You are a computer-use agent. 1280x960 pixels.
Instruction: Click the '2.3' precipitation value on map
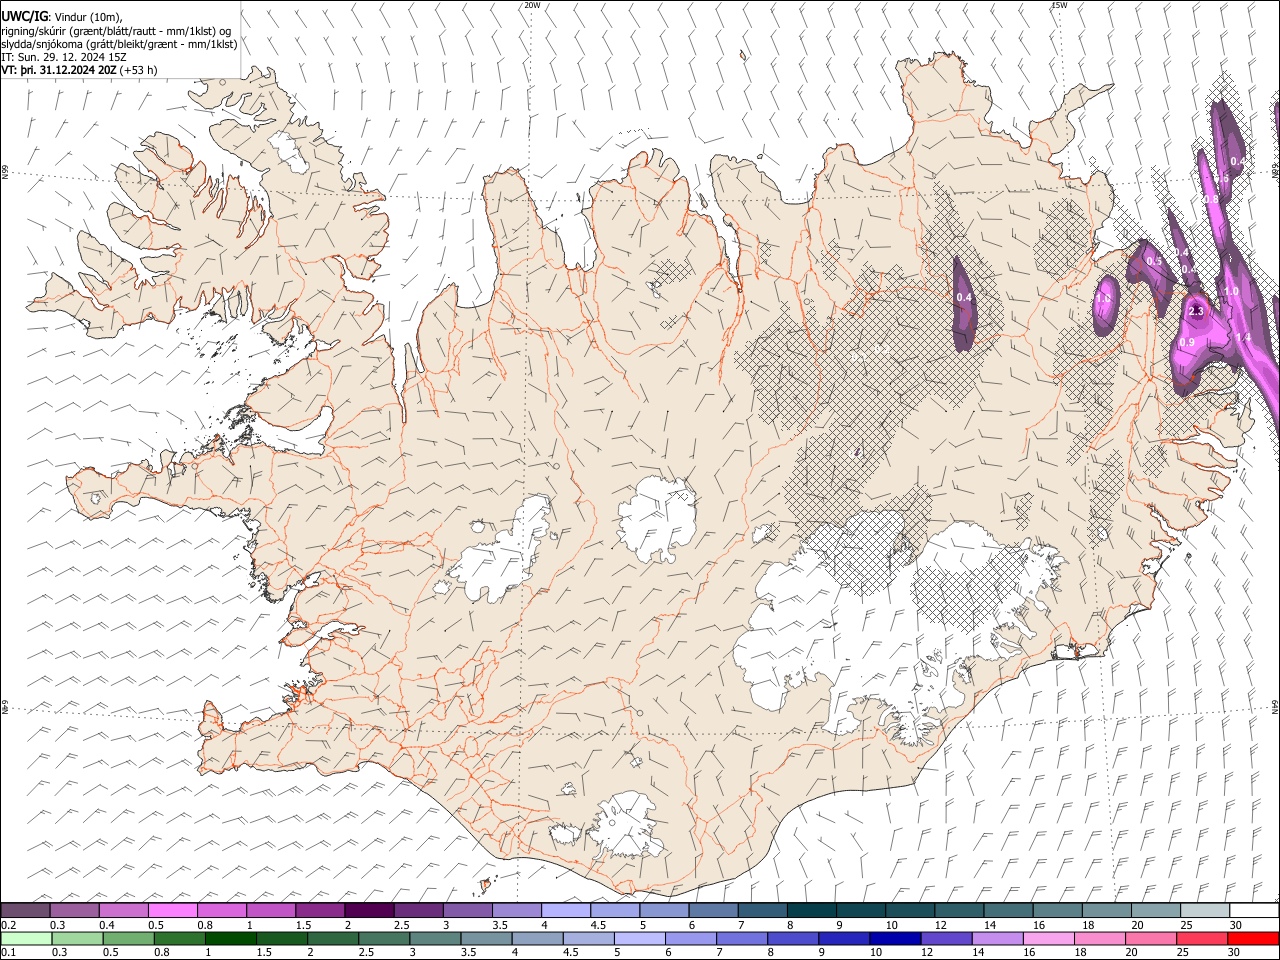pos(1196,312)
